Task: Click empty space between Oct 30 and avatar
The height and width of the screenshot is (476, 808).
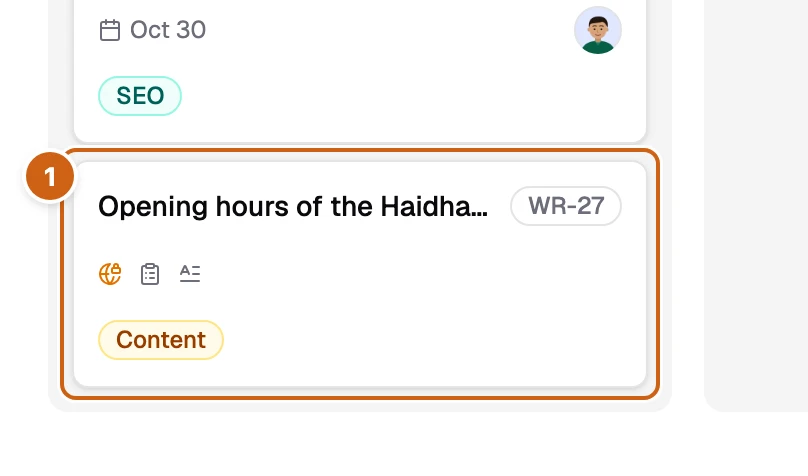Action: click(x=386, y=30)
